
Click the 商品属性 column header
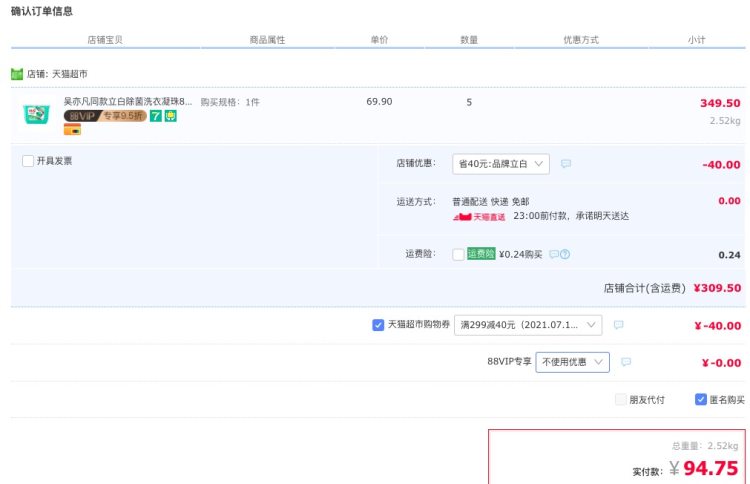pos(267,40)
